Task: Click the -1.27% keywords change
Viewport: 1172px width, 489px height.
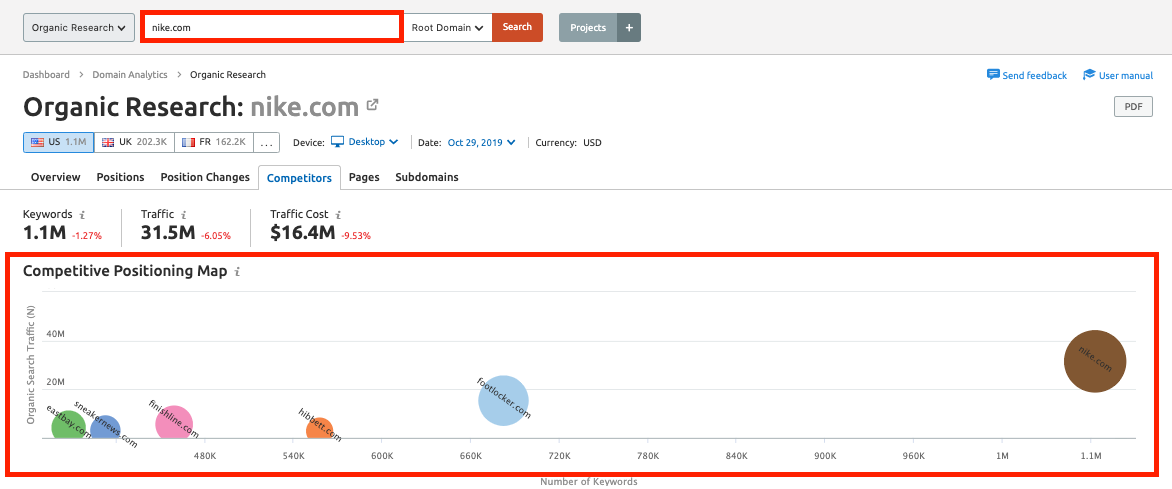Action: click(87, 236)
